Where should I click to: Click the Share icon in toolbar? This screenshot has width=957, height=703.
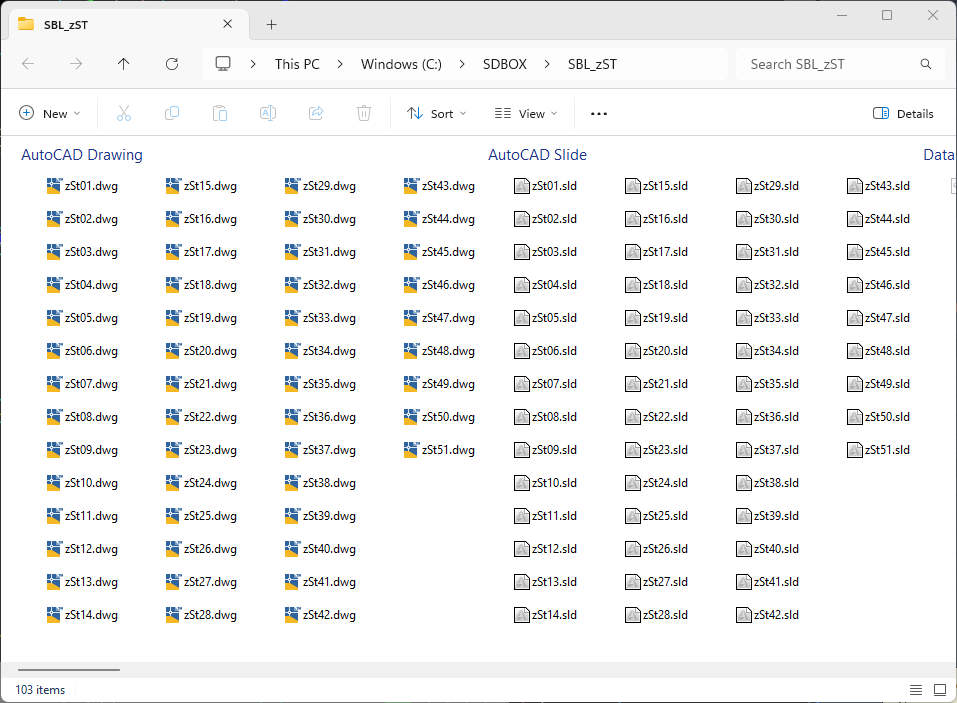(316, 114)
